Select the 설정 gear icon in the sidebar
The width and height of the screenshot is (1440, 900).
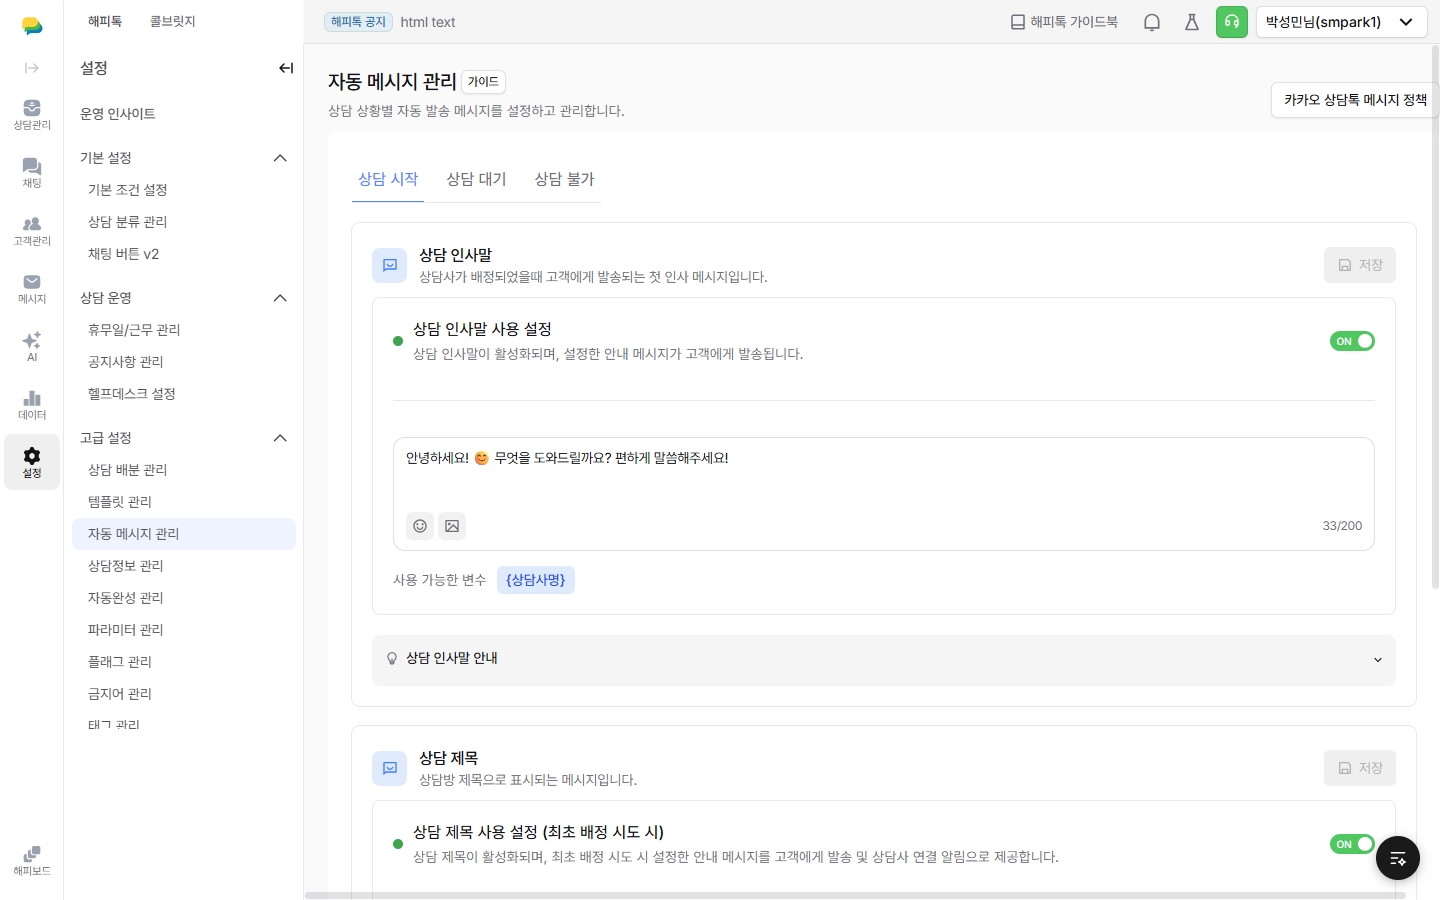click(x=32, y=462)
